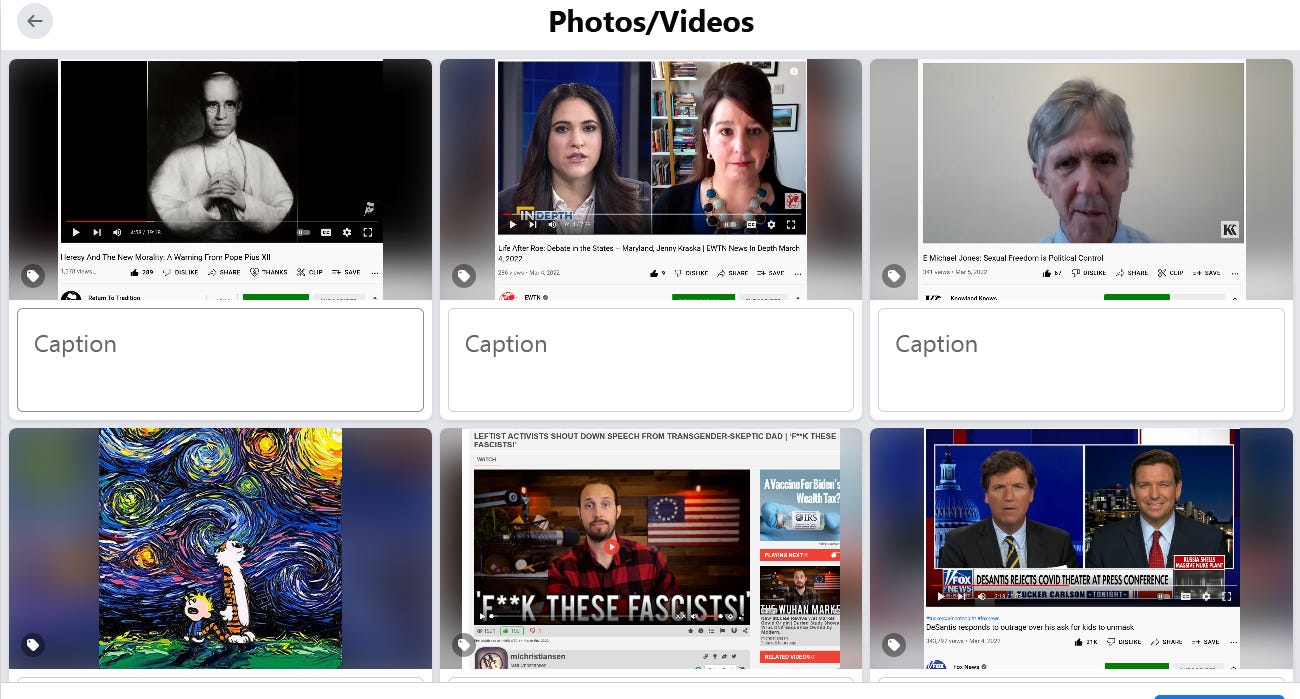Open the Pope Pius XII photo thumbnail
Screen dimensions: 1300x699
click(x=220, y=180)
